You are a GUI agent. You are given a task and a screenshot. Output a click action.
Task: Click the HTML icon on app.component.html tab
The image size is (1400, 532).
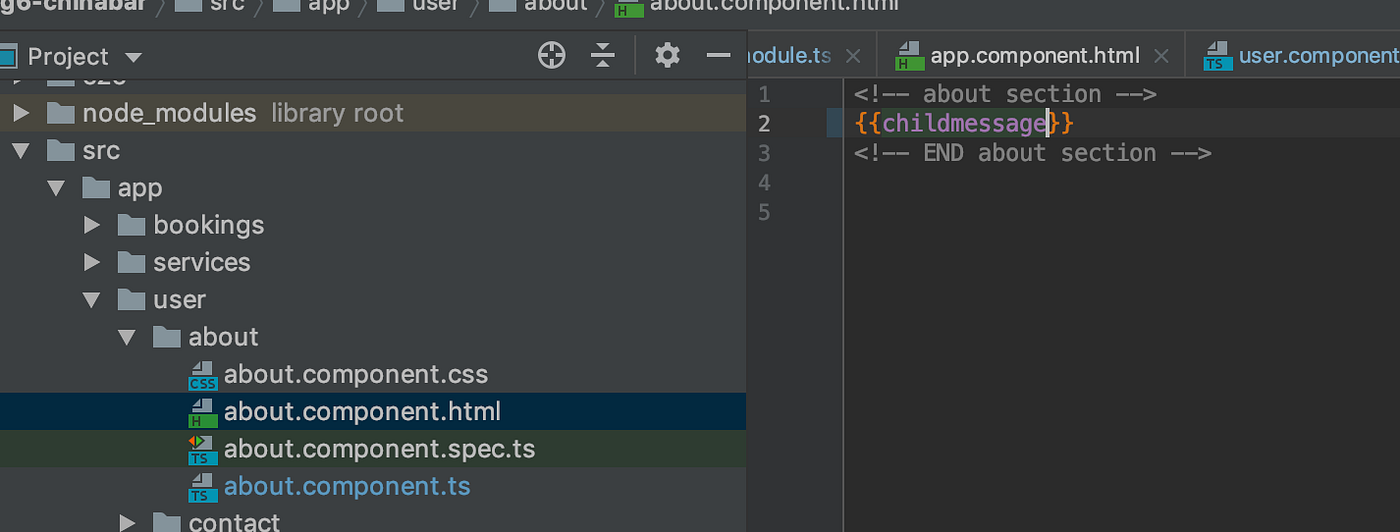pos(909,57)
